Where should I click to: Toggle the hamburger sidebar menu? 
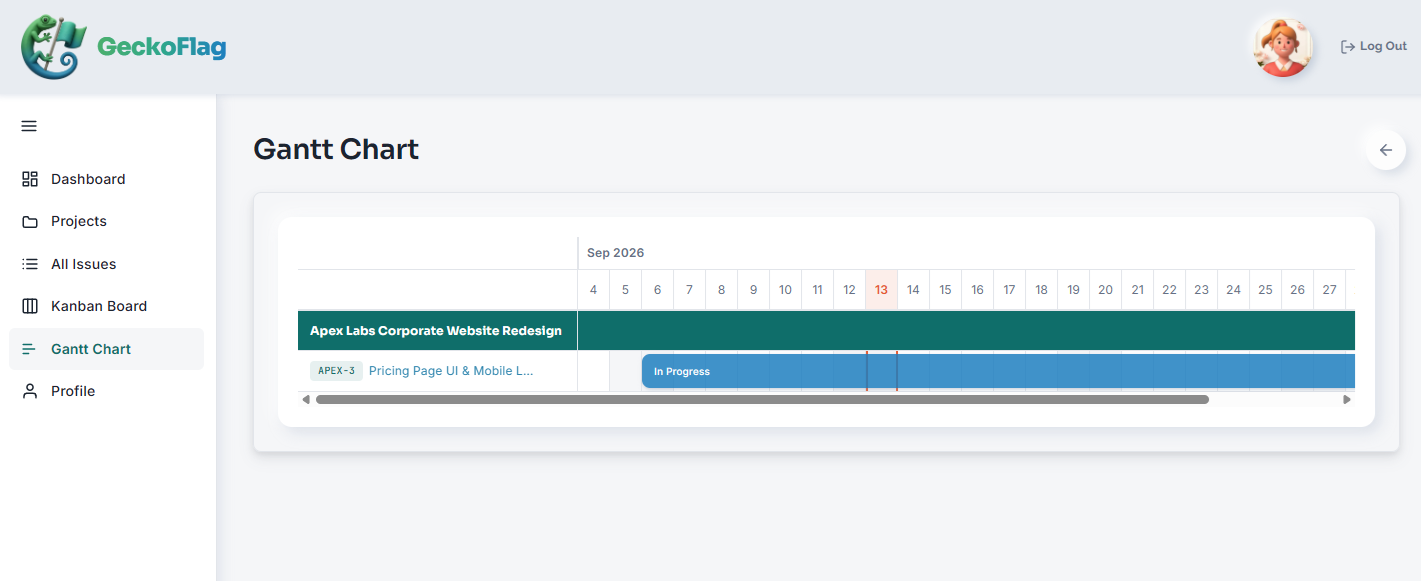(29, 126)
